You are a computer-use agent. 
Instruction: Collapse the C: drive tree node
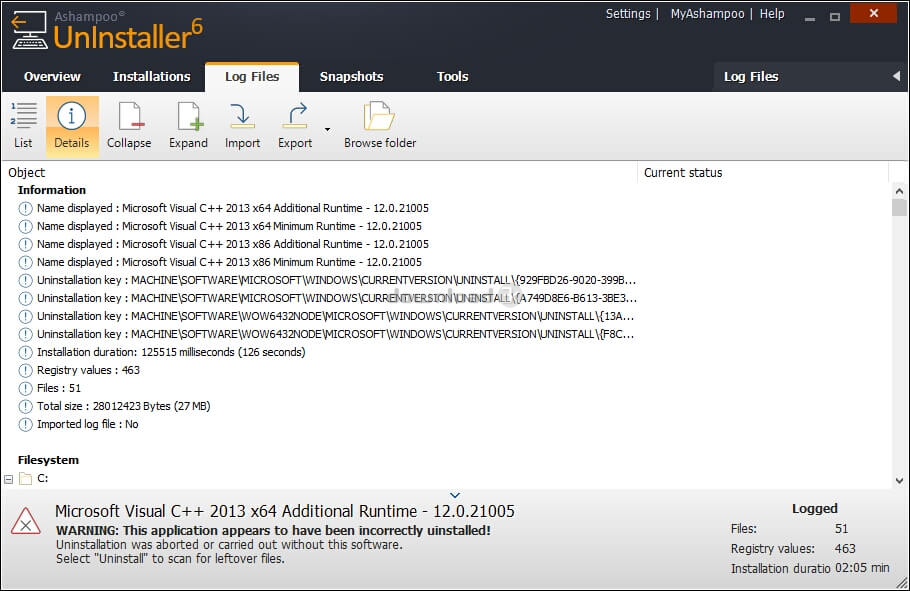8,479
